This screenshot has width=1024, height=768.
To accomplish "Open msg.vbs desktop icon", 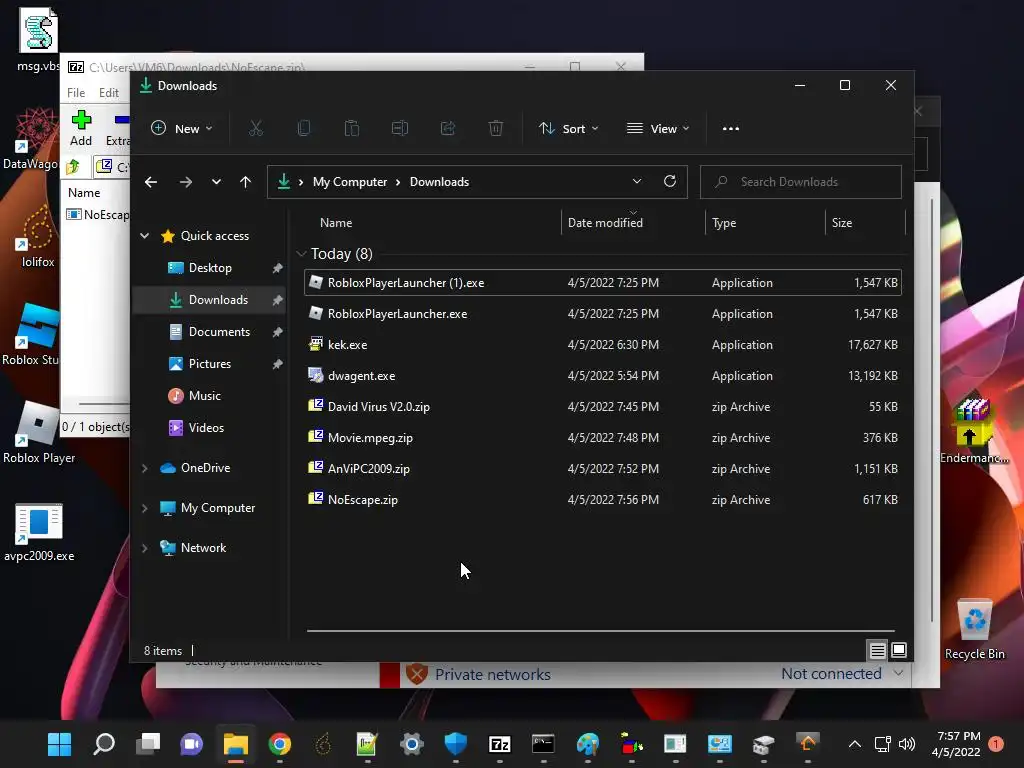I will 38,39.
